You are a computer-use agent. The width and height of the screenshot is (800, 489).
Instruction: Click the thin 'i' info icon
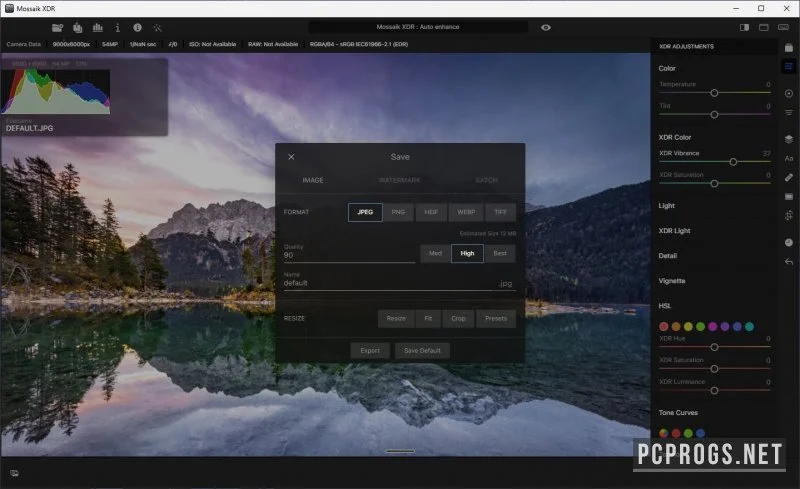[117, 28]
